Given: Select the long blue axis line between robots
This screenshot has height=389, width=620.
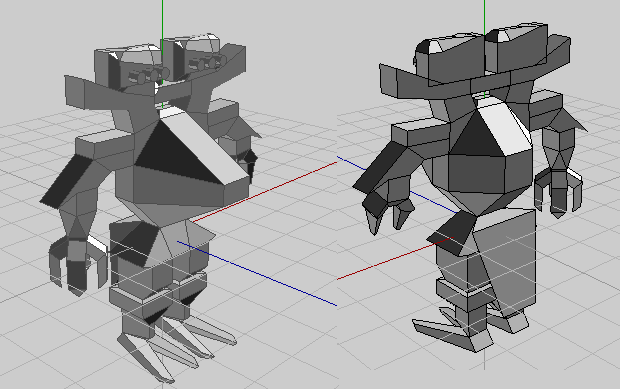Looking at the screenshot, I should point(257,273).
